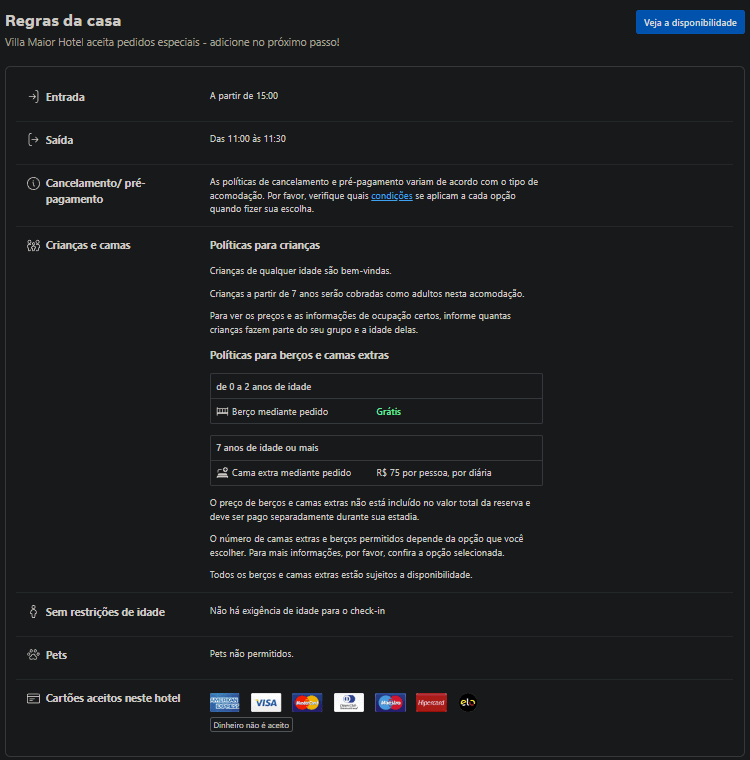Click the person icon beside Sem restrições de idade
The height and width of the screenshot is (760, 750).
[33, 612]
